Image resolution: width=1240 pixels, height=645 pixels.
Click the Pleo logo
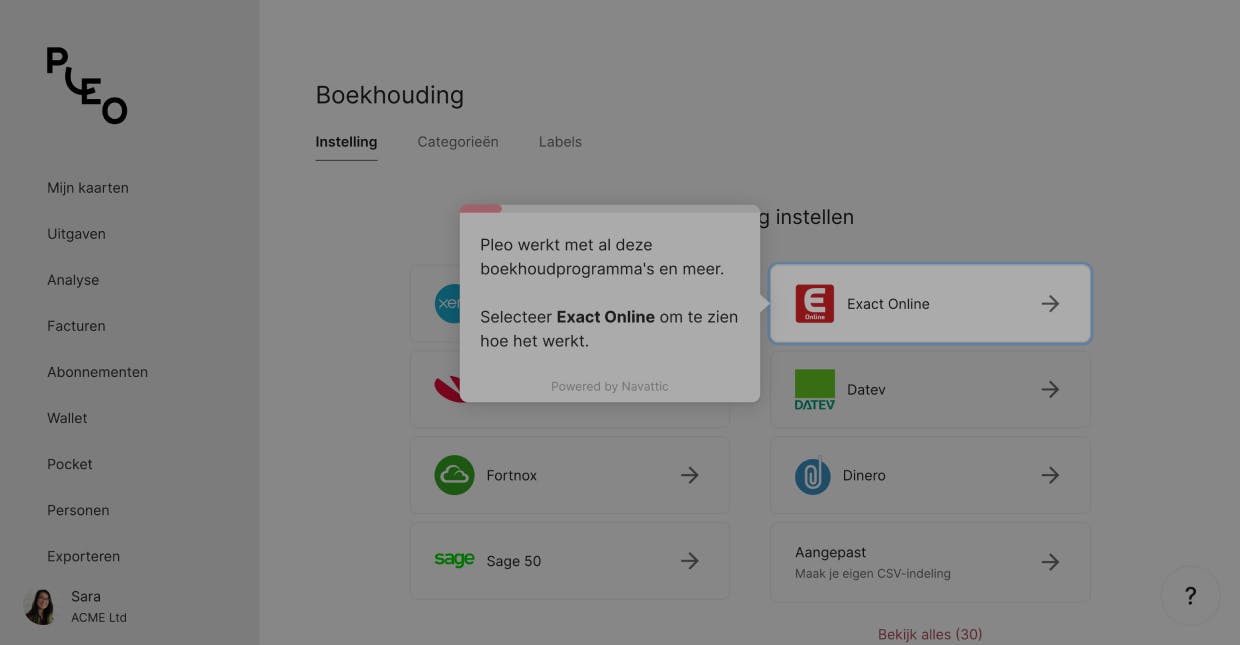(87, 86)
